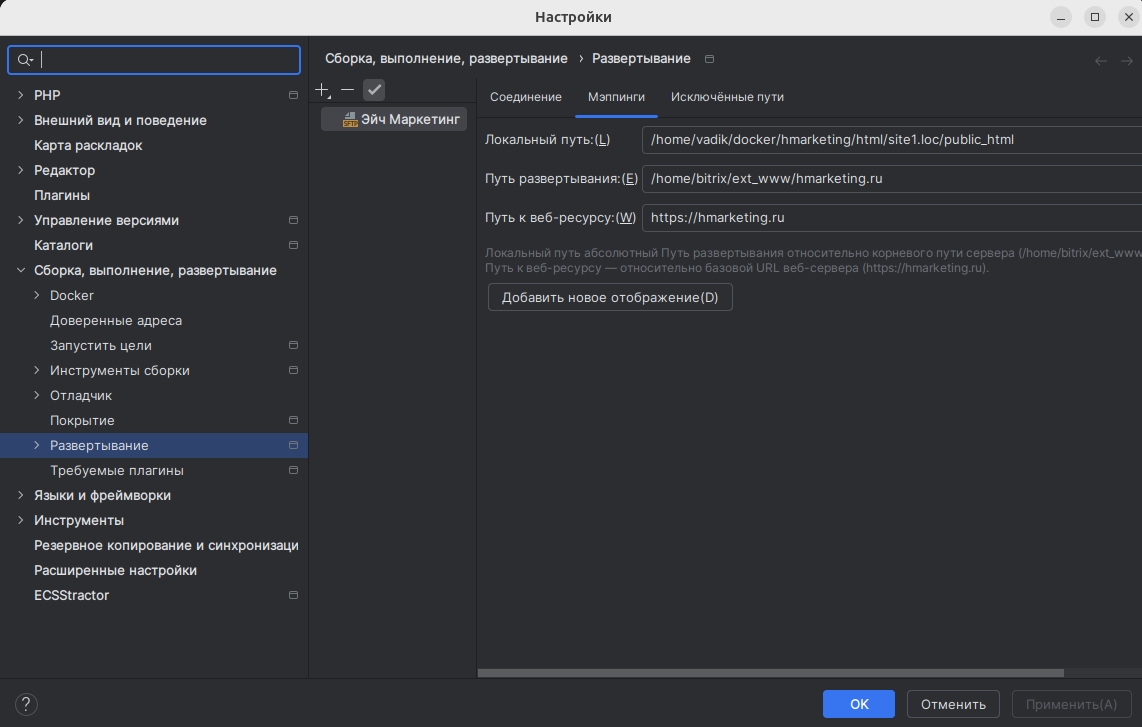Expand the Языки и фреймворки section
The width and height of the screenshot is (1142, 727).
[x=21, y=495]
